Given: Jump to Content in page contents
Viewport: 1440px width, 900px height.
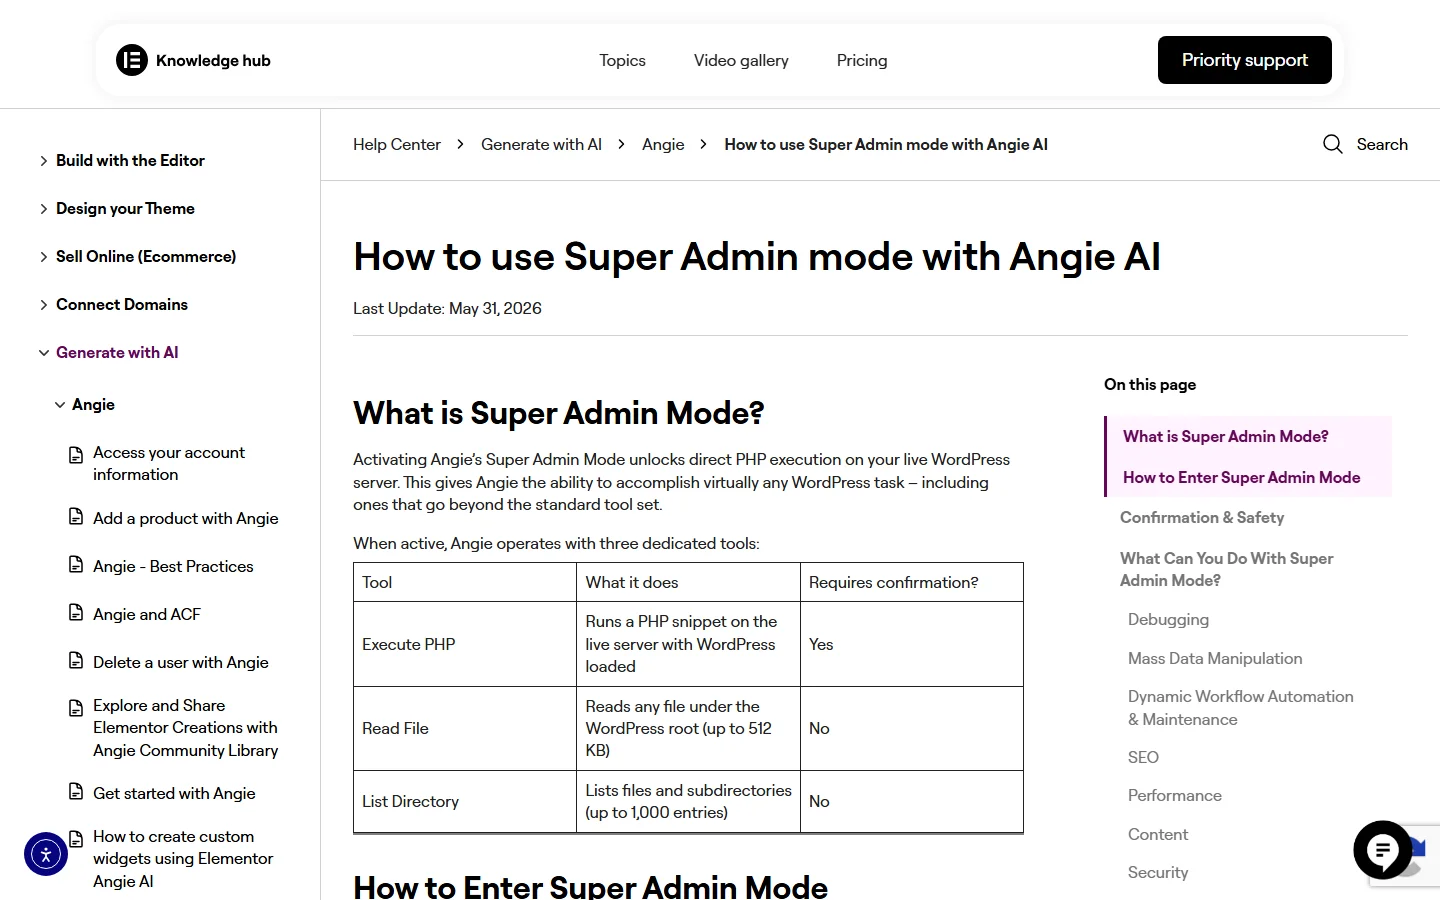Looking at the screenshot, I should point(1158,834).
